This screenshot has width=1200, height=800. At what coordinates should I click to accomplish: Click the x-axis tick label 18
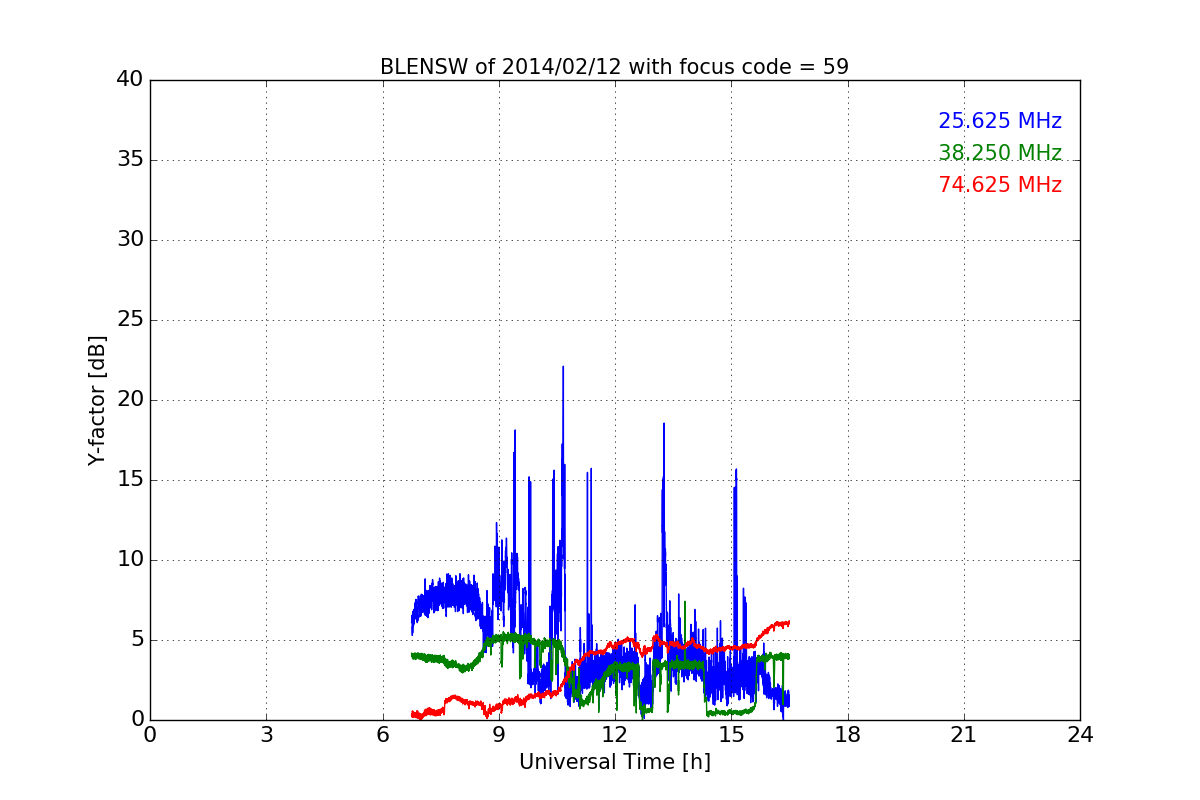pyautogui.click(x=848, y=735)
